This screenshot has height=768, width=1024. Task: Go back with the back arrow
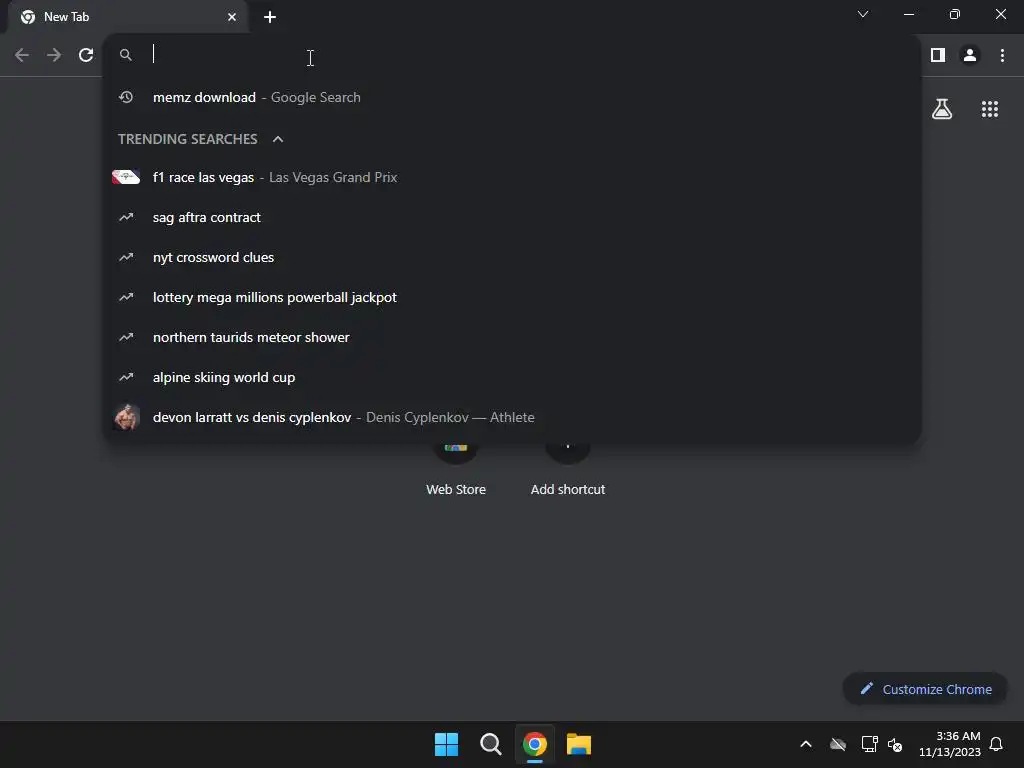[22, 56]
